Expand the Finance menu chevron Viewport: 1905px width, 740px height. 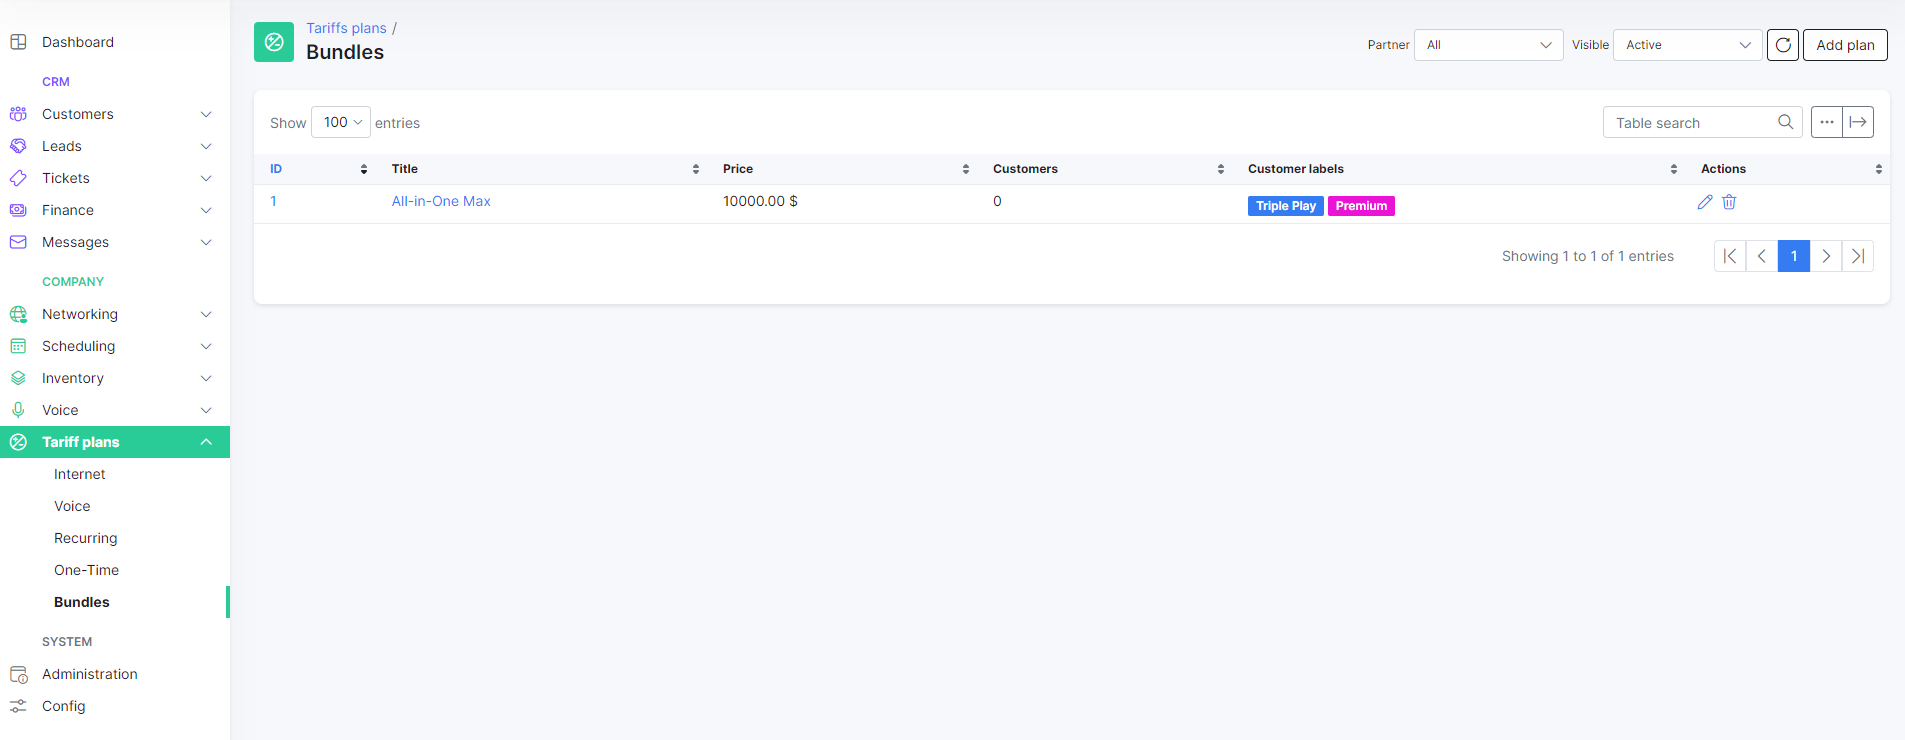pos(206,210)
